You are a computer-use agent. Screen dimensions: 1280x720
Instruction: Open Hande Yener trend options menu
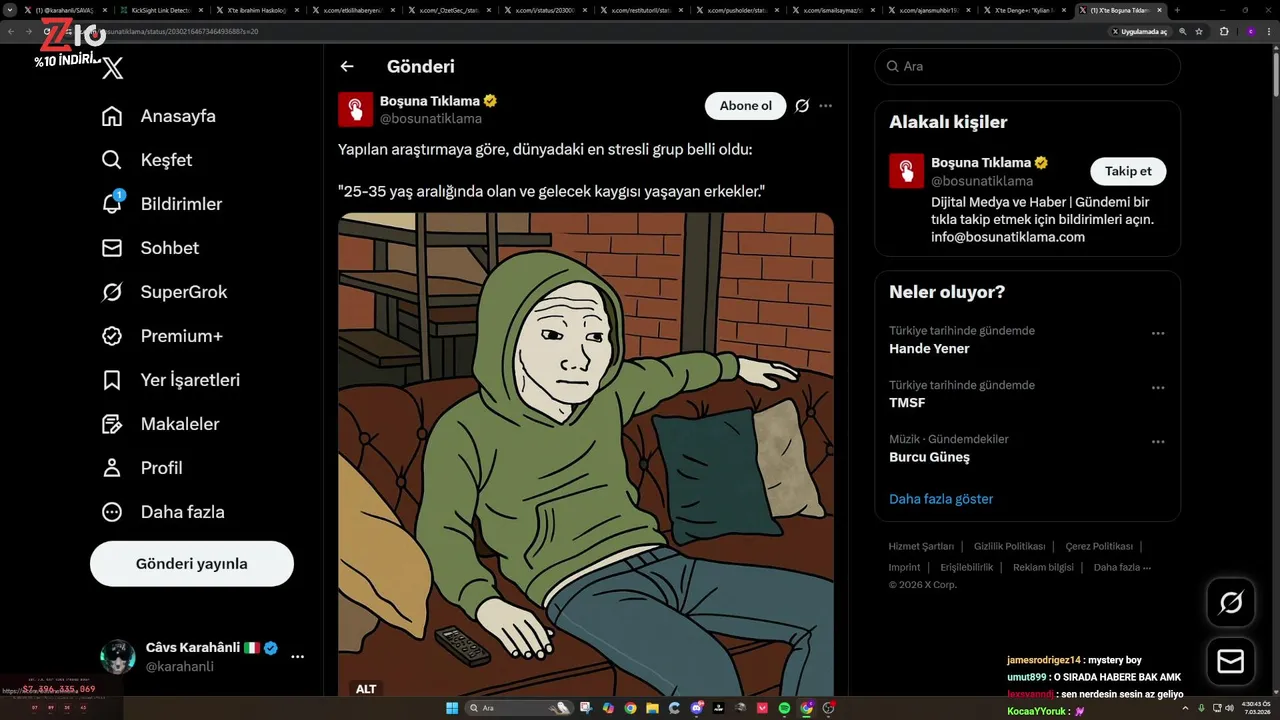point(1158,334)
